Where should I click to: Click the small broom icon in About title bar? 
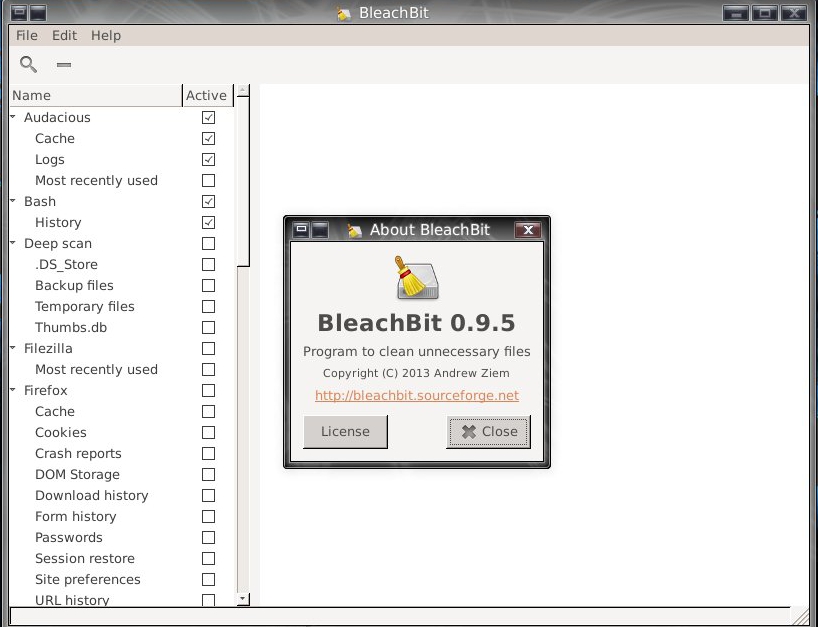354,231
